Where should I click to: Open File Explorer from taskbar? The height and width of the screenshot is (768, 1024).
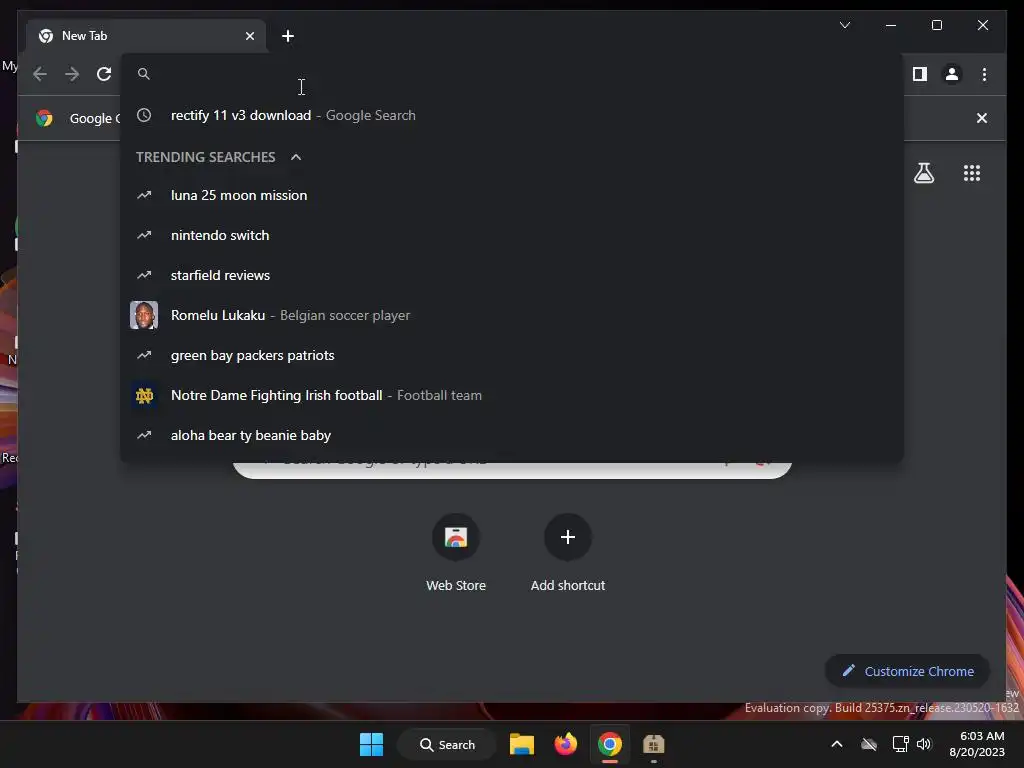point(522,744)
